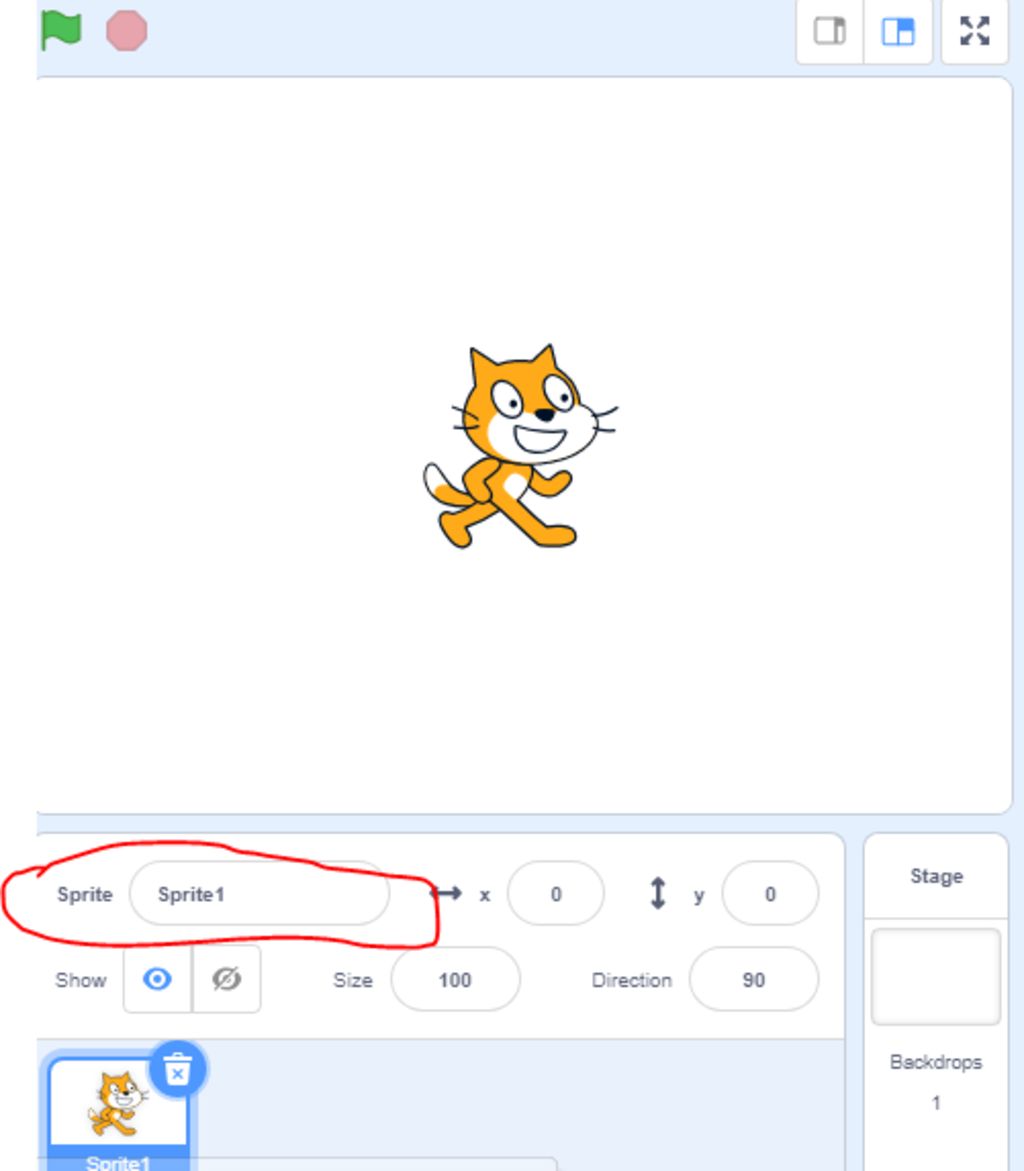Click the cat sprite on the stage

(520, 447)
